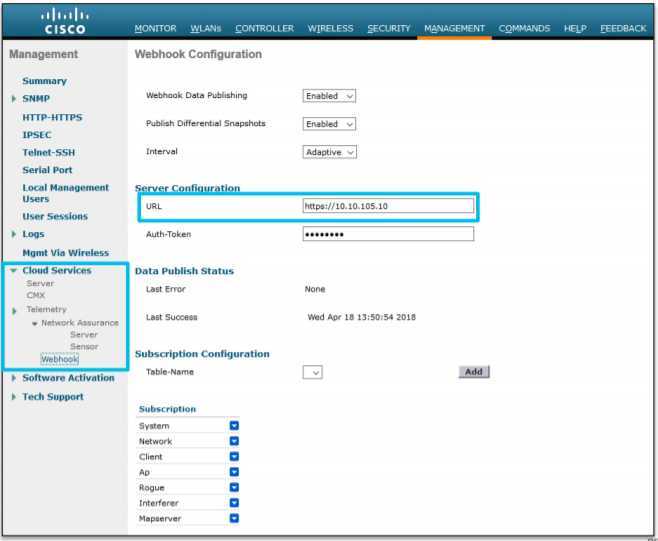
Task: Select Server under Cloud Services
Action: pos(40,284)
